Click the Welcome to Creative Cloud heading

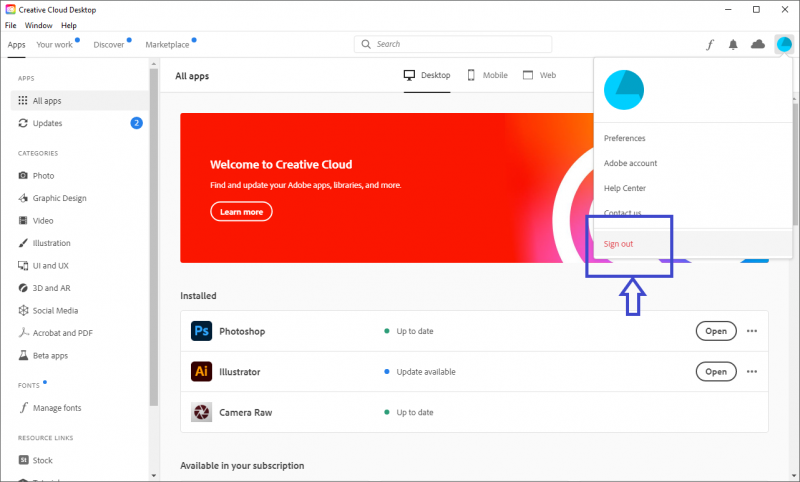[x=281, y=164]
